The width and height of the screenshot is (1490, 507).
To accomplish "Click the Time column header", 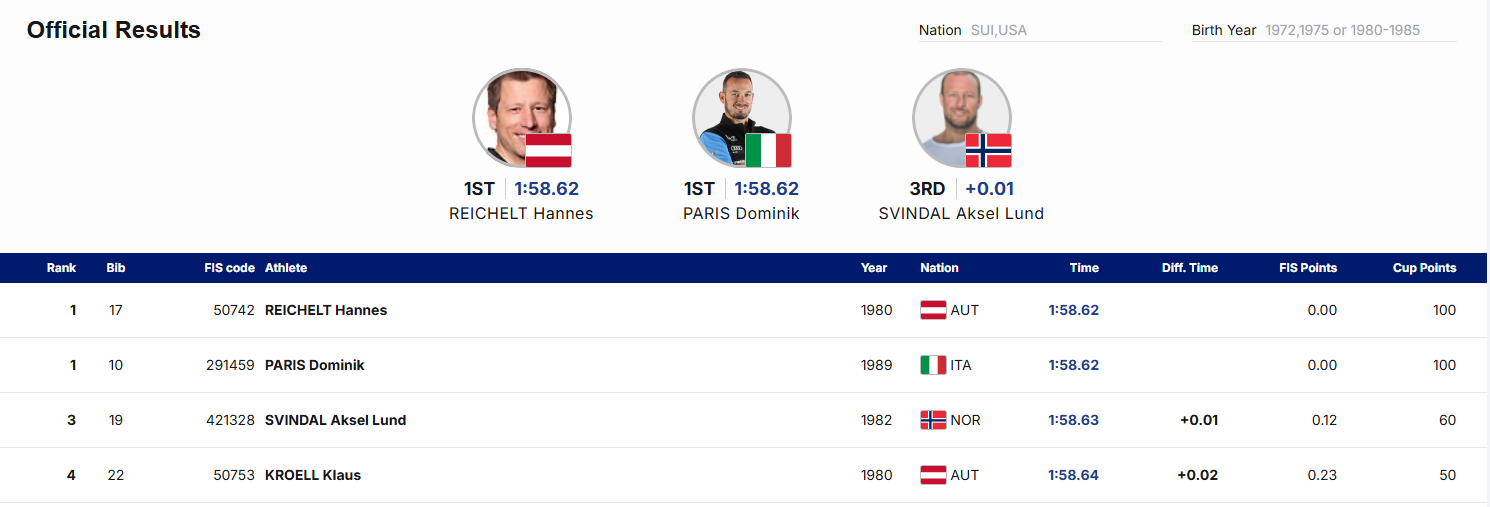I will [1084, 268].
